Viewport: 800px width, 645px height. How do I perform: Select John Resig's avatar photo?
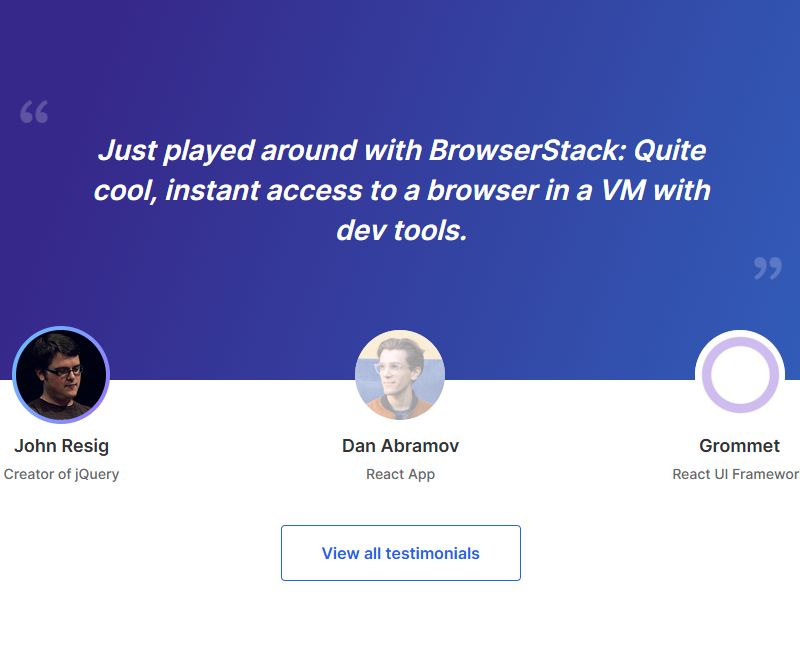[x=61, y=375]
